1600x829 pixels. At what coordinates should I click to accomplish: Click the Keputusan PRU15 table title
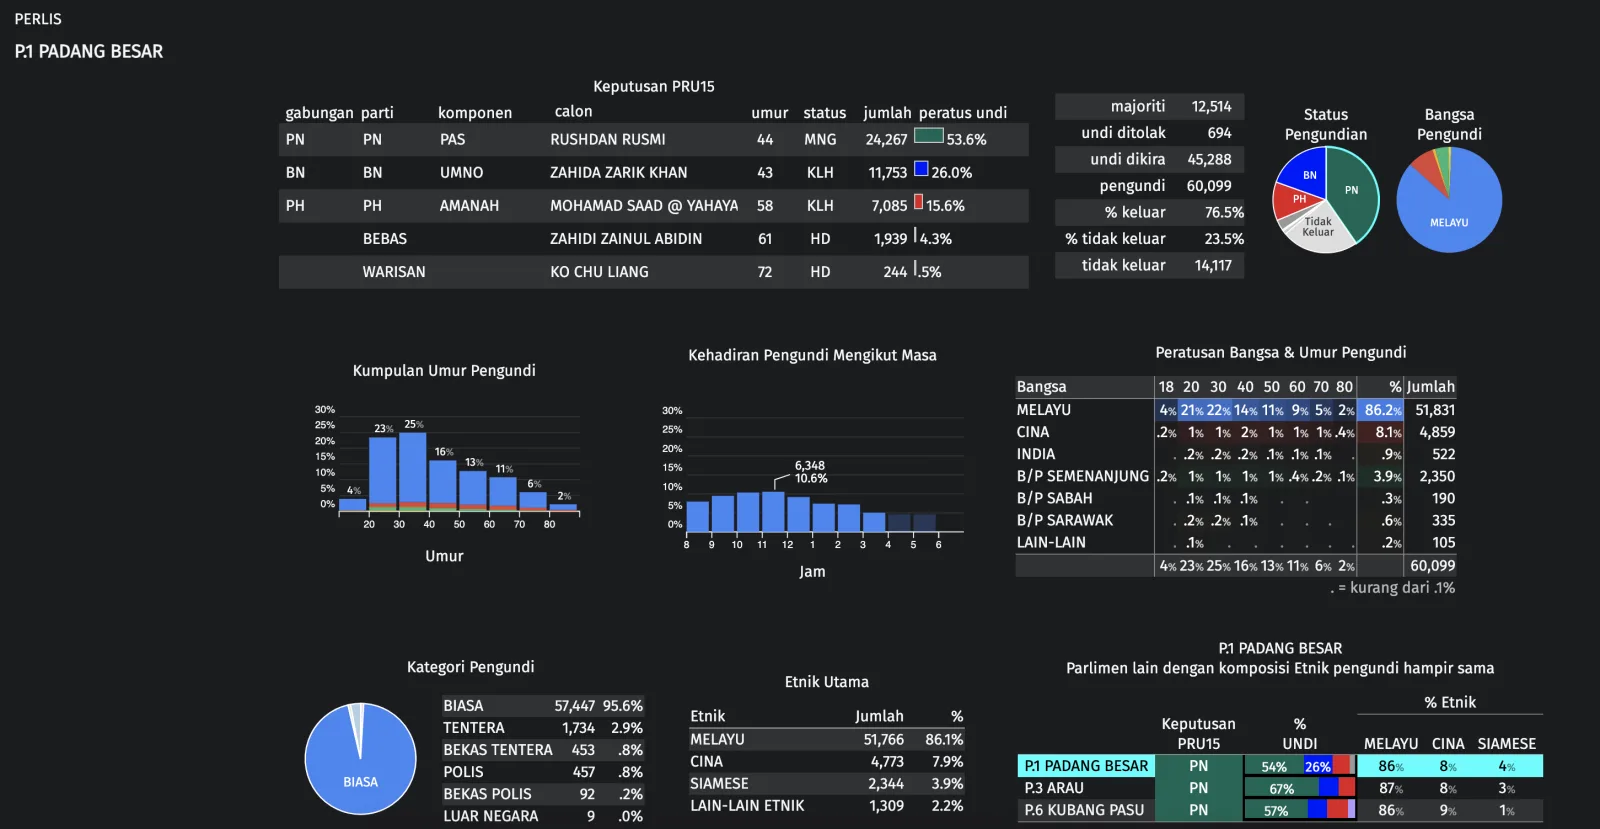pos(653,87)
